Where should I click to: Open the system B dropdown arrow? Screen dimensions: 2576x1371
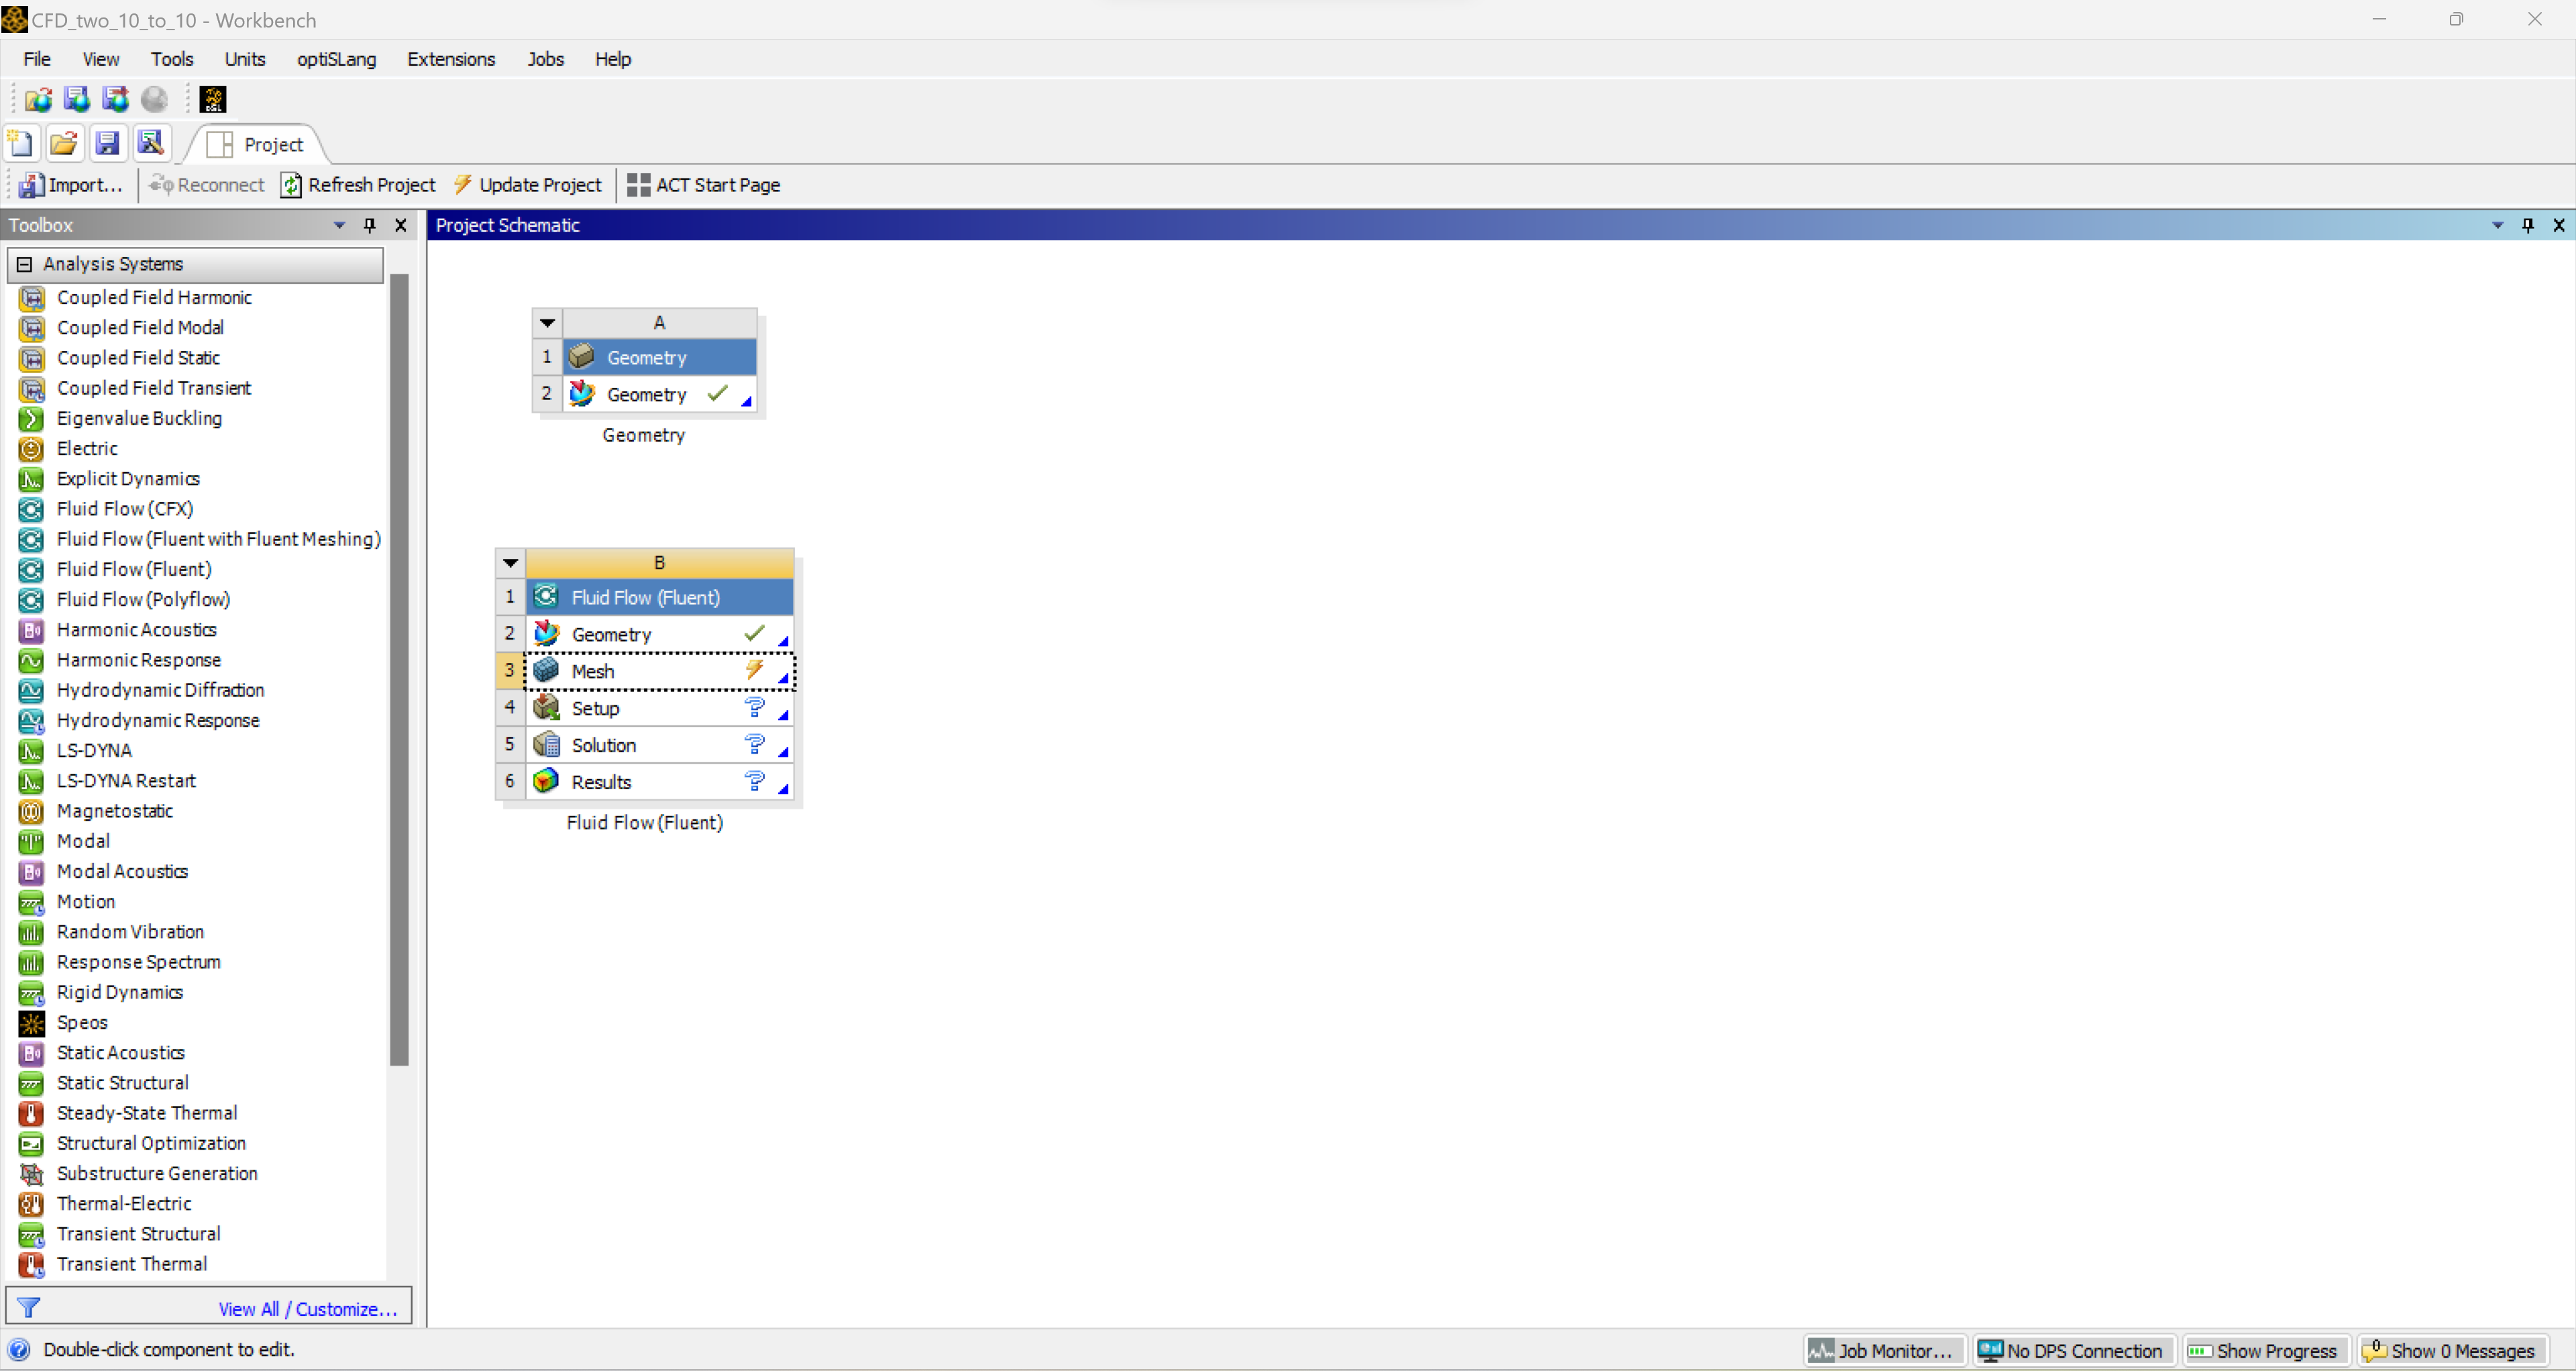coord(510,563)
